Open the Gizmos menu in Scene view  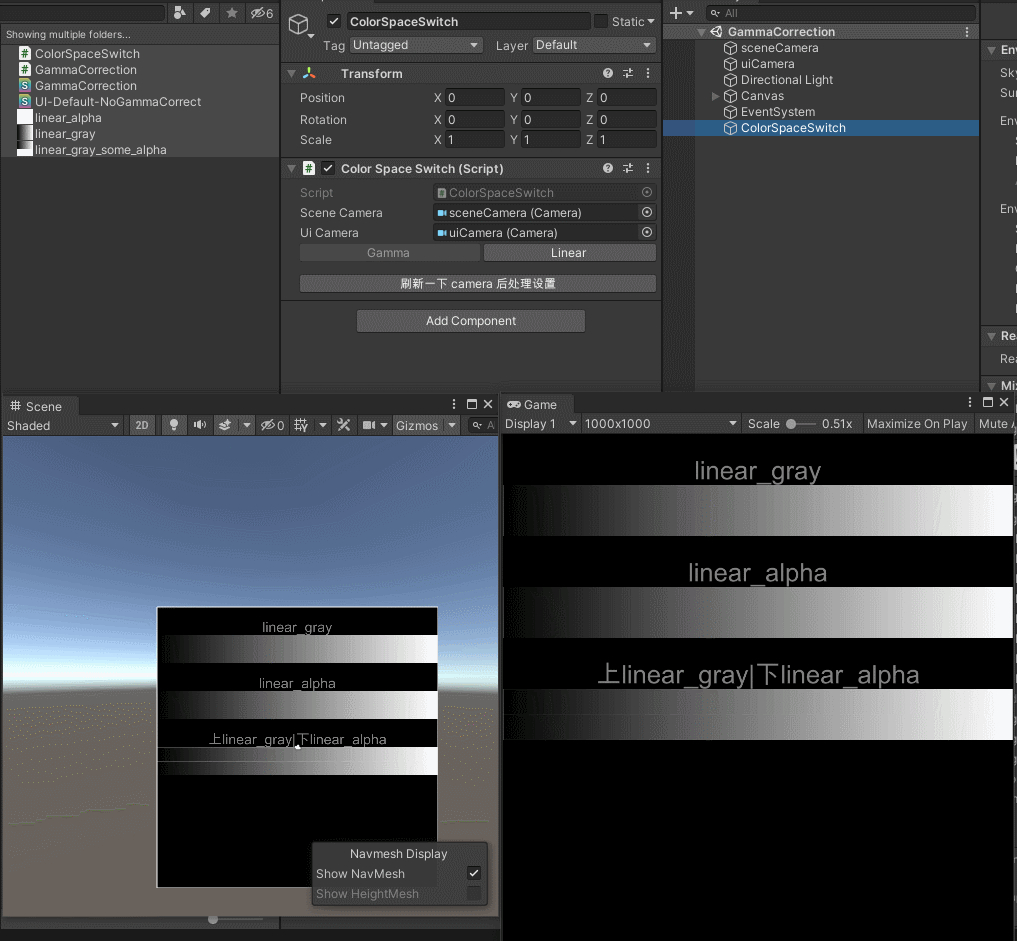420,424
